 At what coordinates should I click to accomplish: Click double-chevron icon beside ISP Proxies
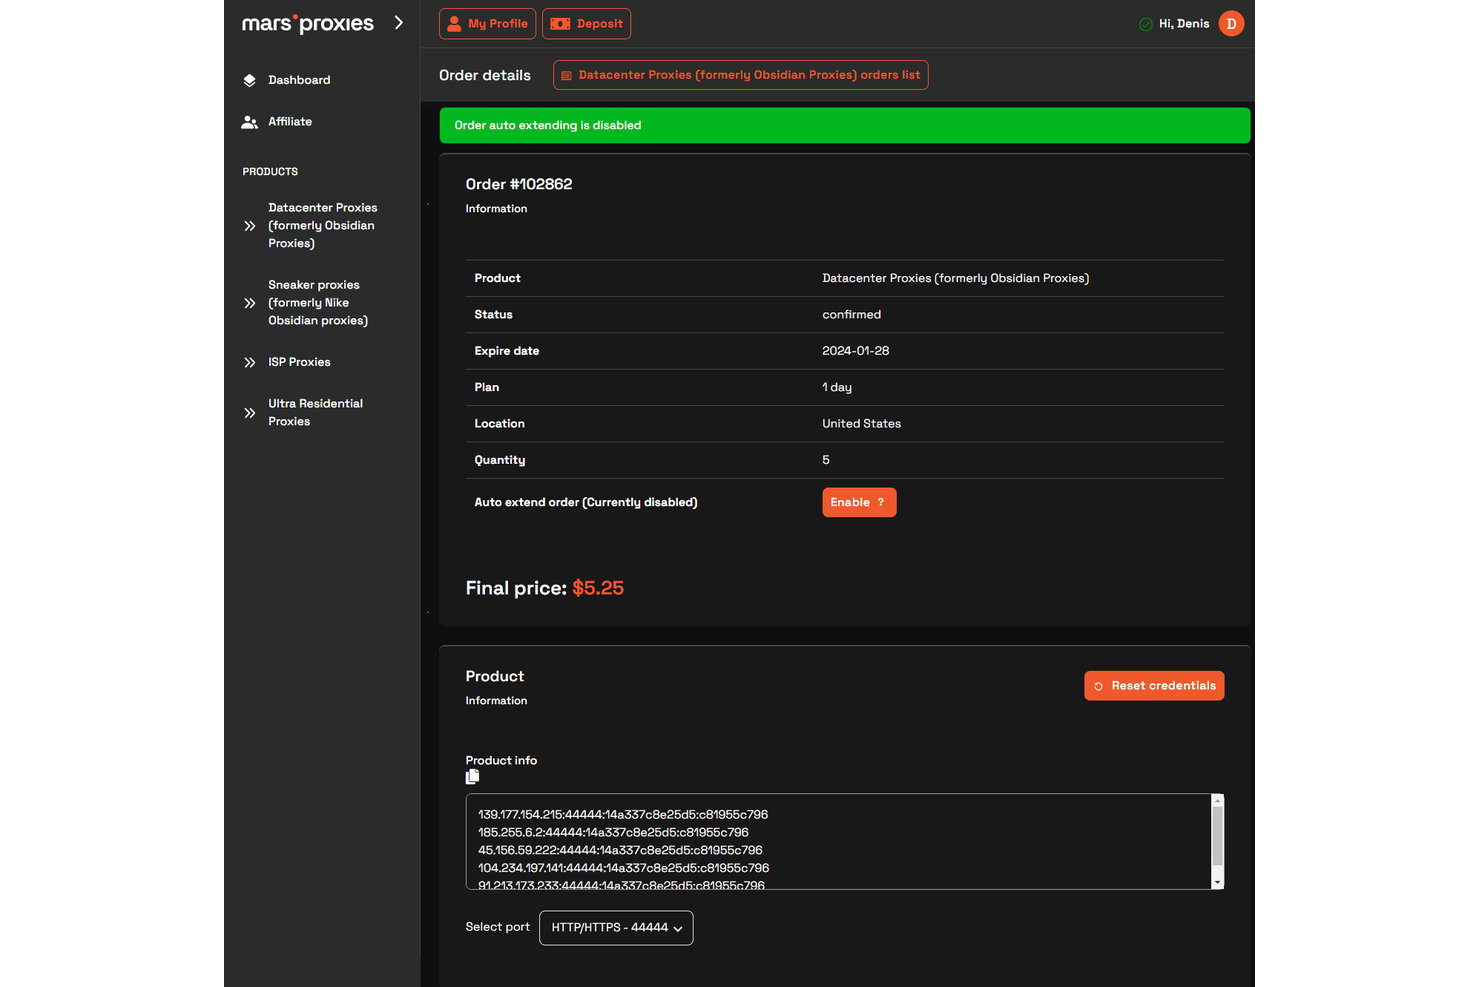pos(250,362)
